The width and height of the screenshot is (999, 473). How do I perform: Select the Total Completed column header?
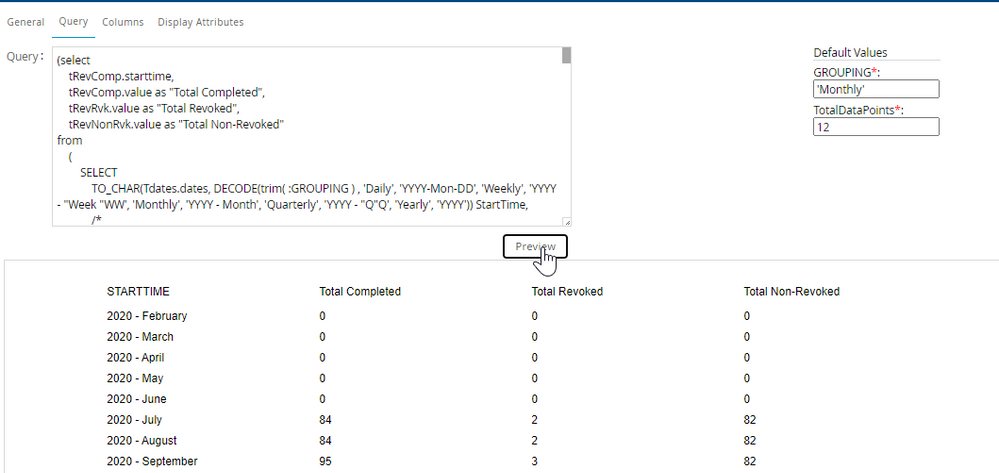pyautogui.click(x=360, y=292)
